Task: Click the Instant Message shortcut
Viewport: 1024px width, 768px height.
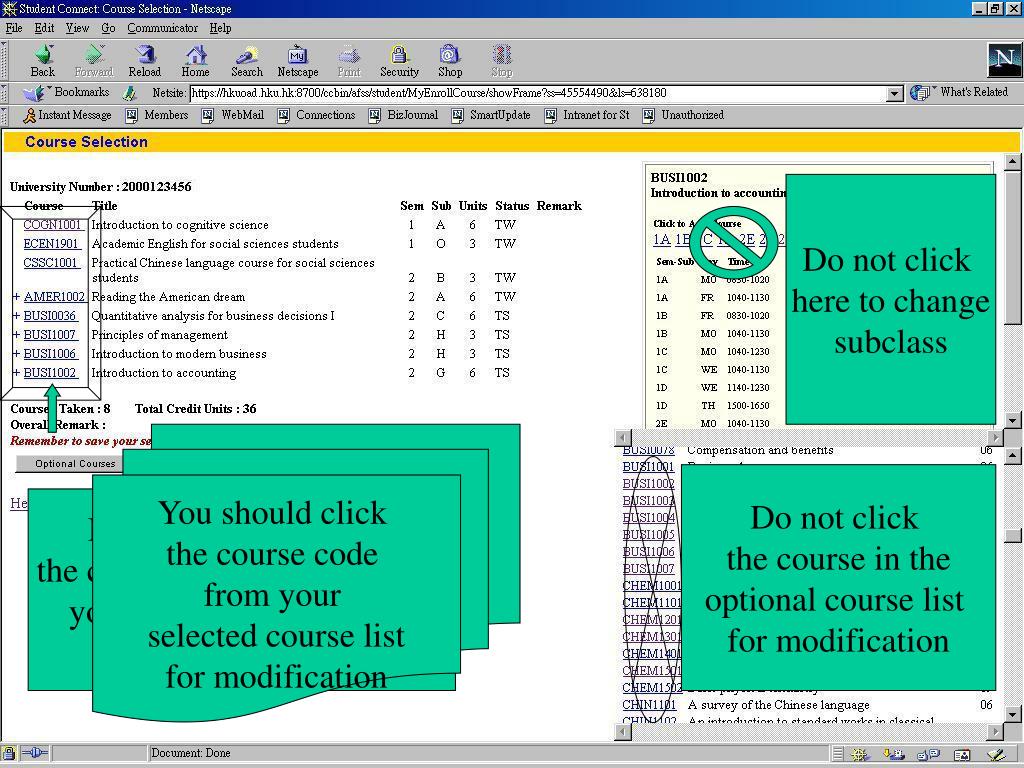Action: pyautogui.click(x=67, y=115)
